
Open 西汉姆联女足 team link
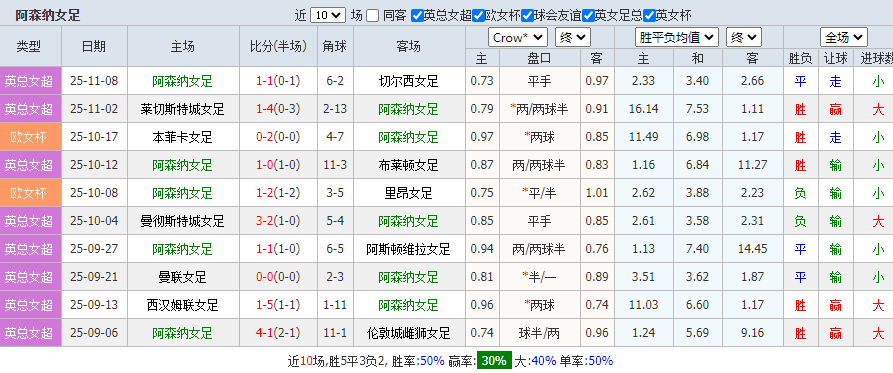pyautogui.click(x=182, y=304)
